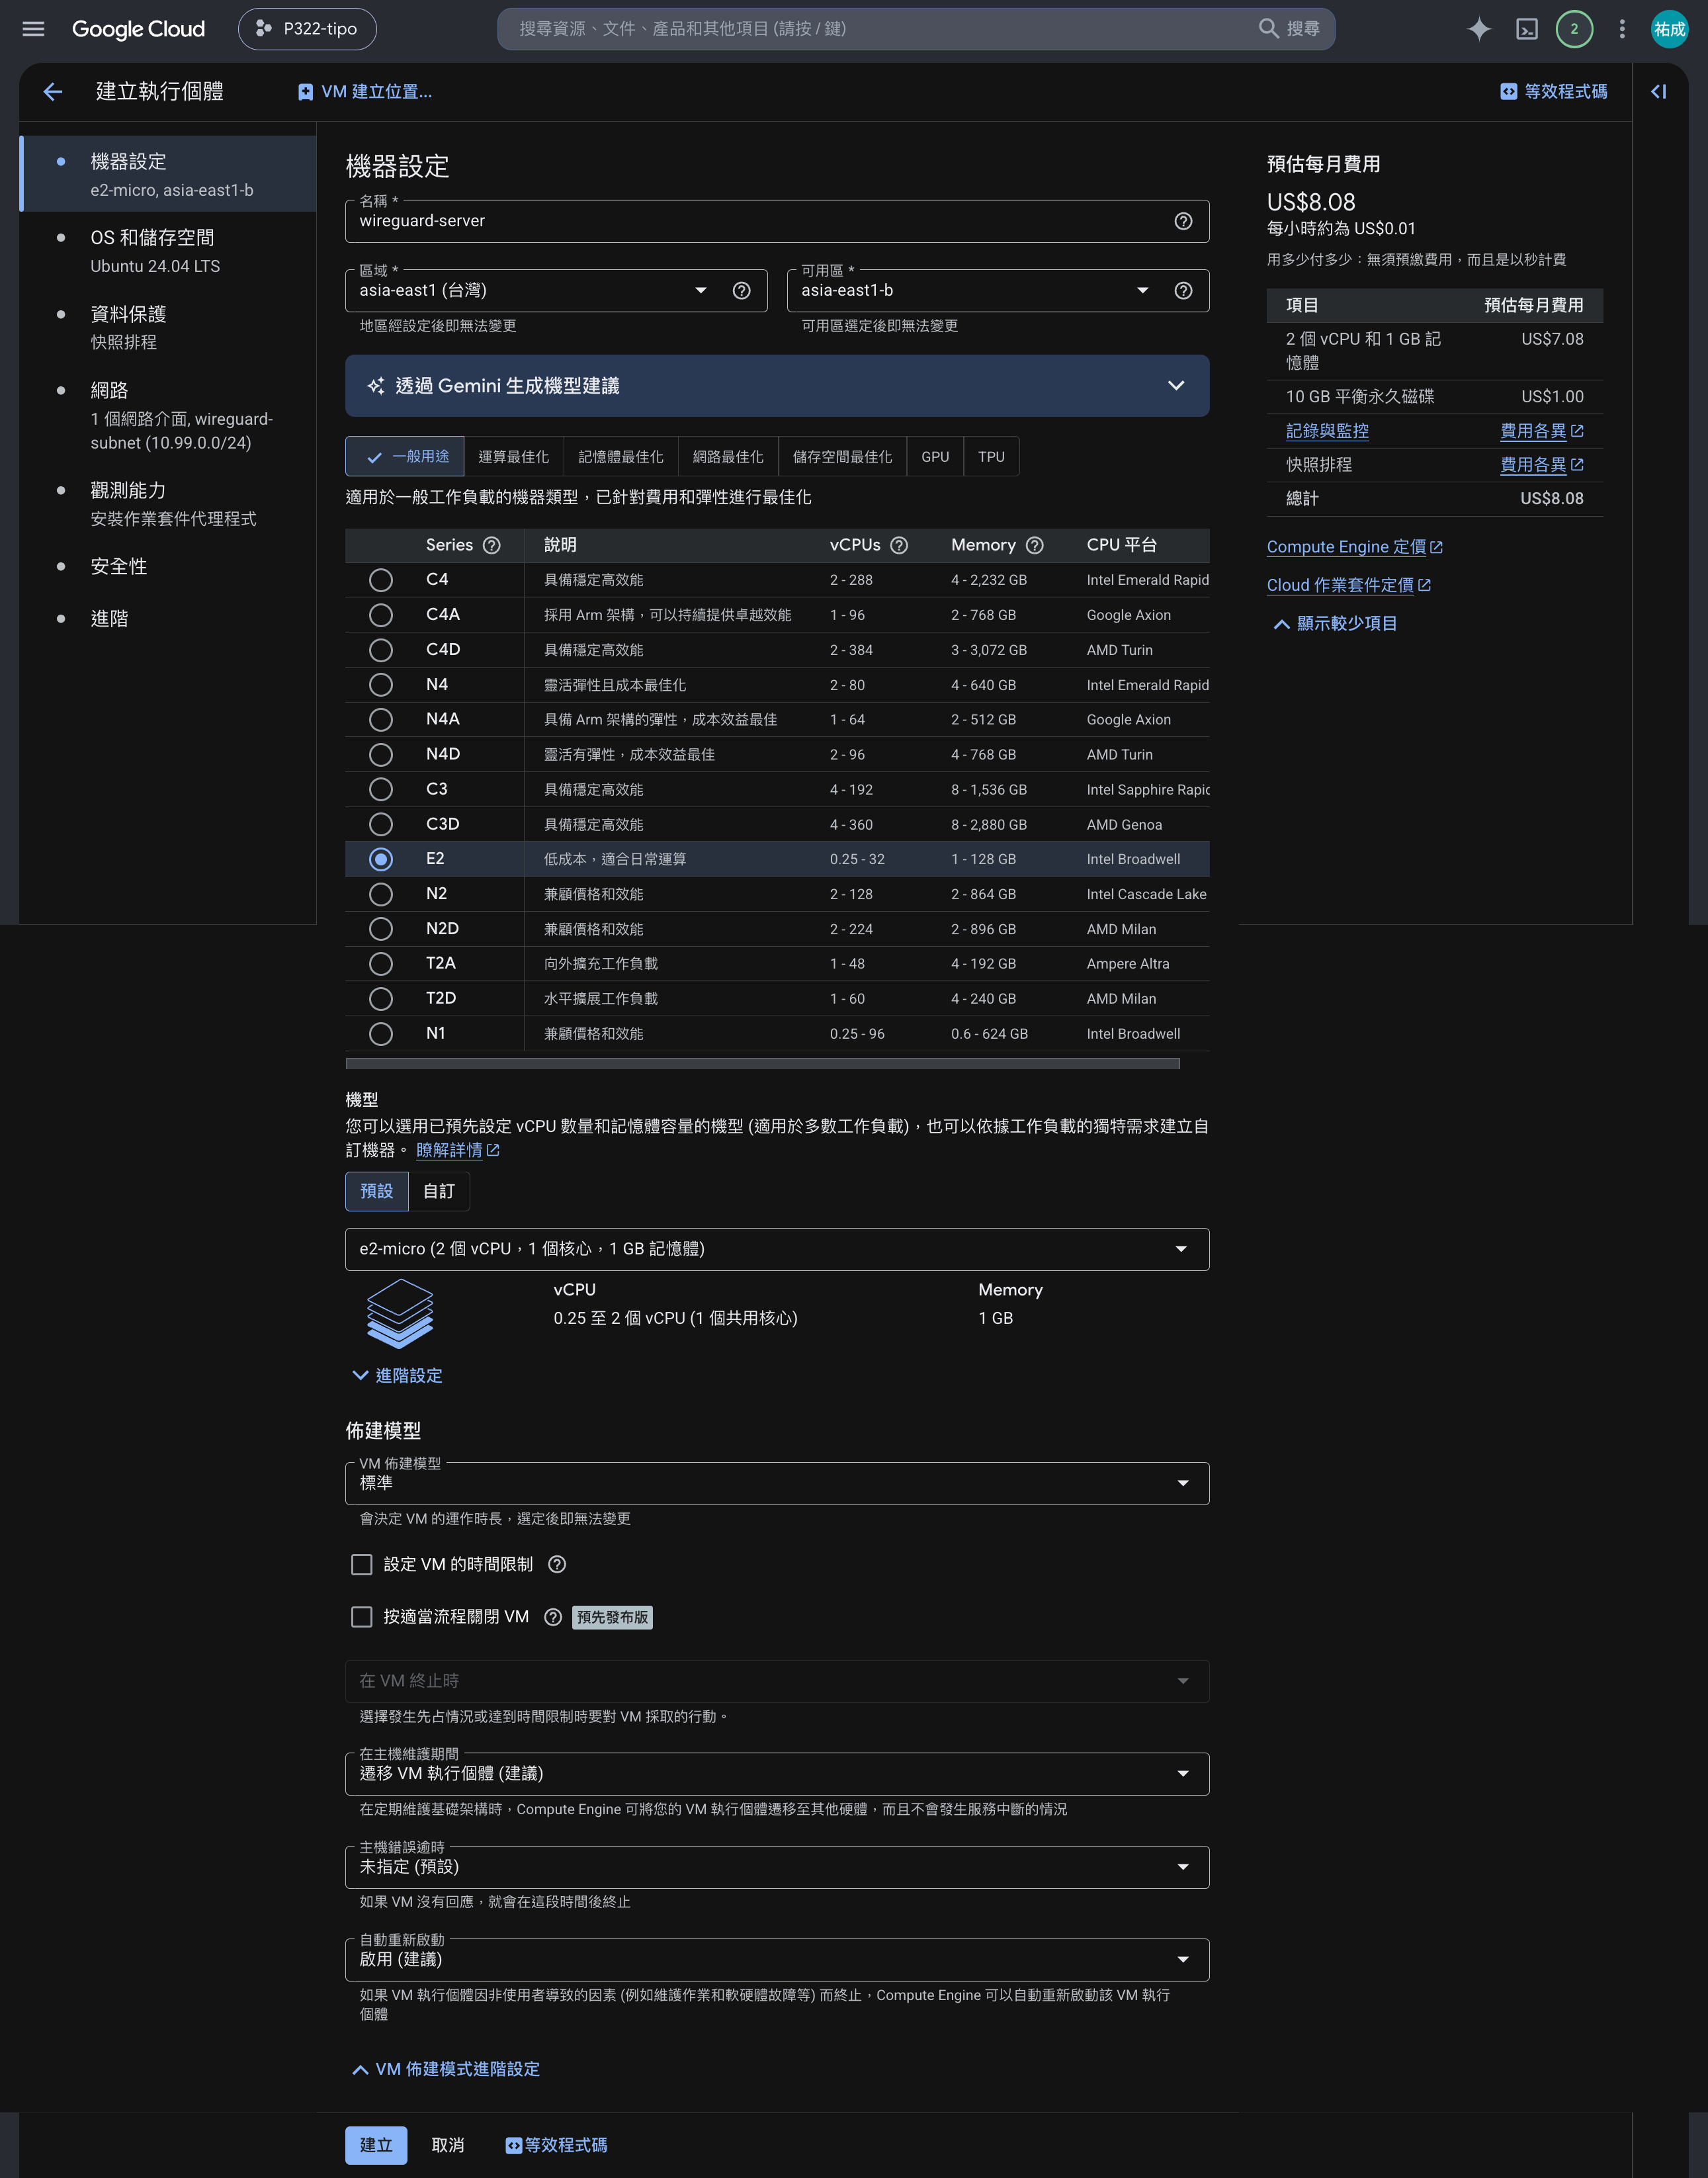Open Compute Engine 定價 link
Image resolution: width=1708 pixels, height=2178 pixels.
coord(1354,547)
